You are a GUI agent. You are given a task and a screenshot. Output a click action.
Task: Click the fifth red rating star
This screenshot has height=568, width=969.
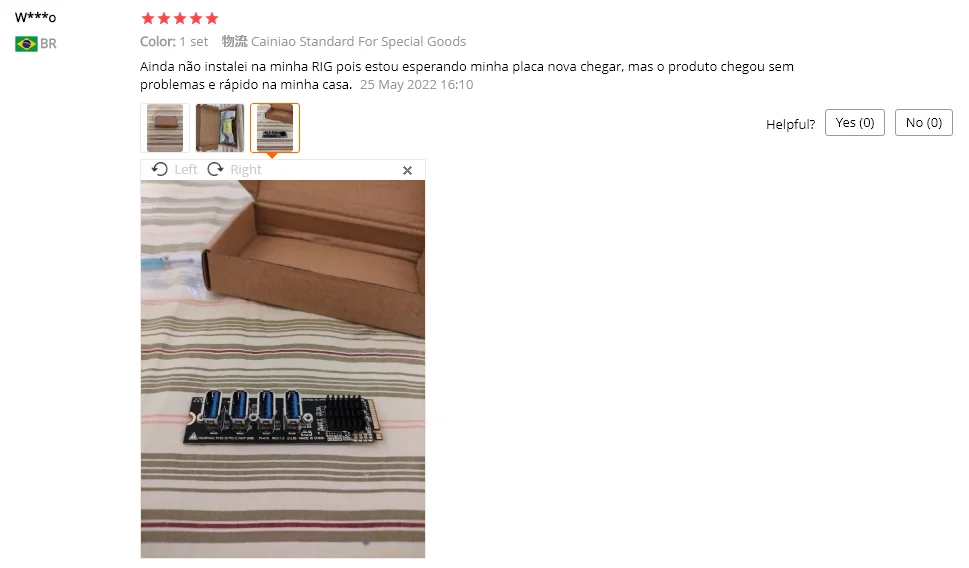[x=212, y=19]
